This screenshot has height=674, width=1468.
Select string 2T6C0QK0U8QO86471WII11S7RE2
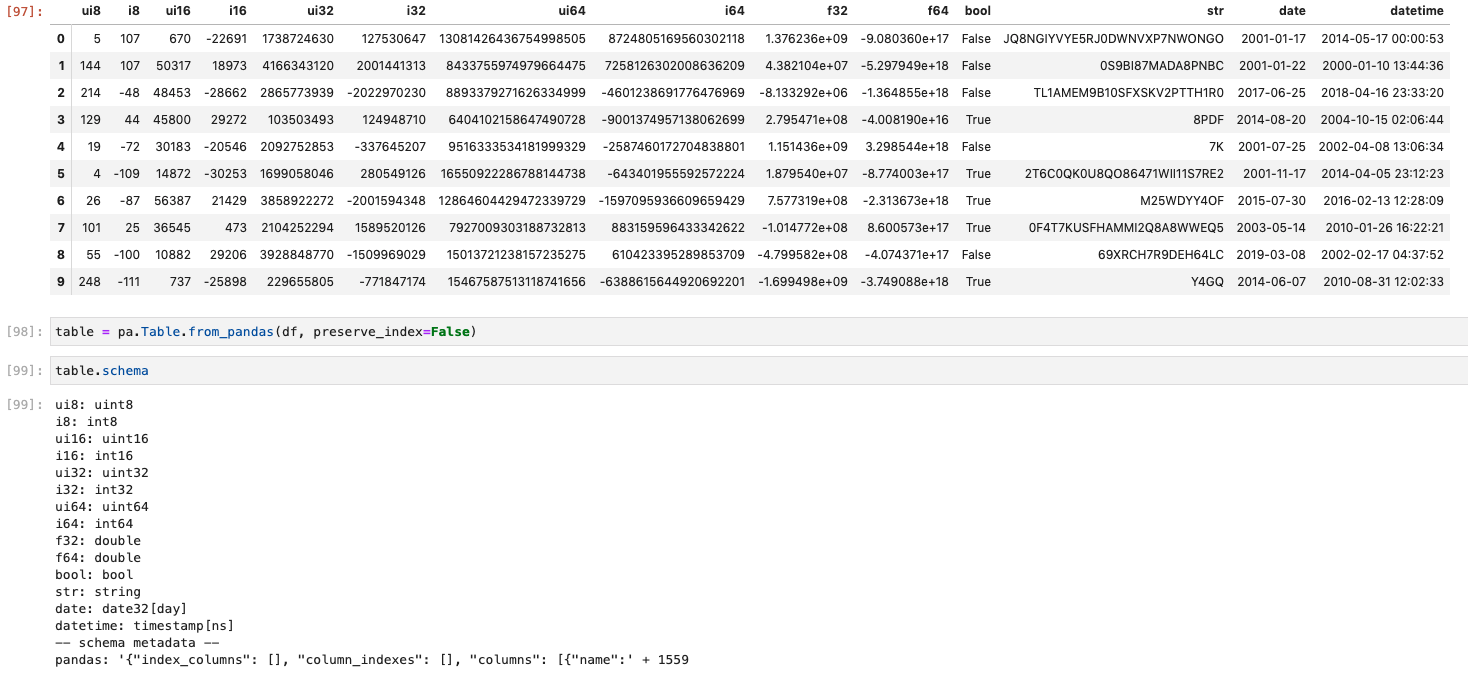click(1124, 173)
